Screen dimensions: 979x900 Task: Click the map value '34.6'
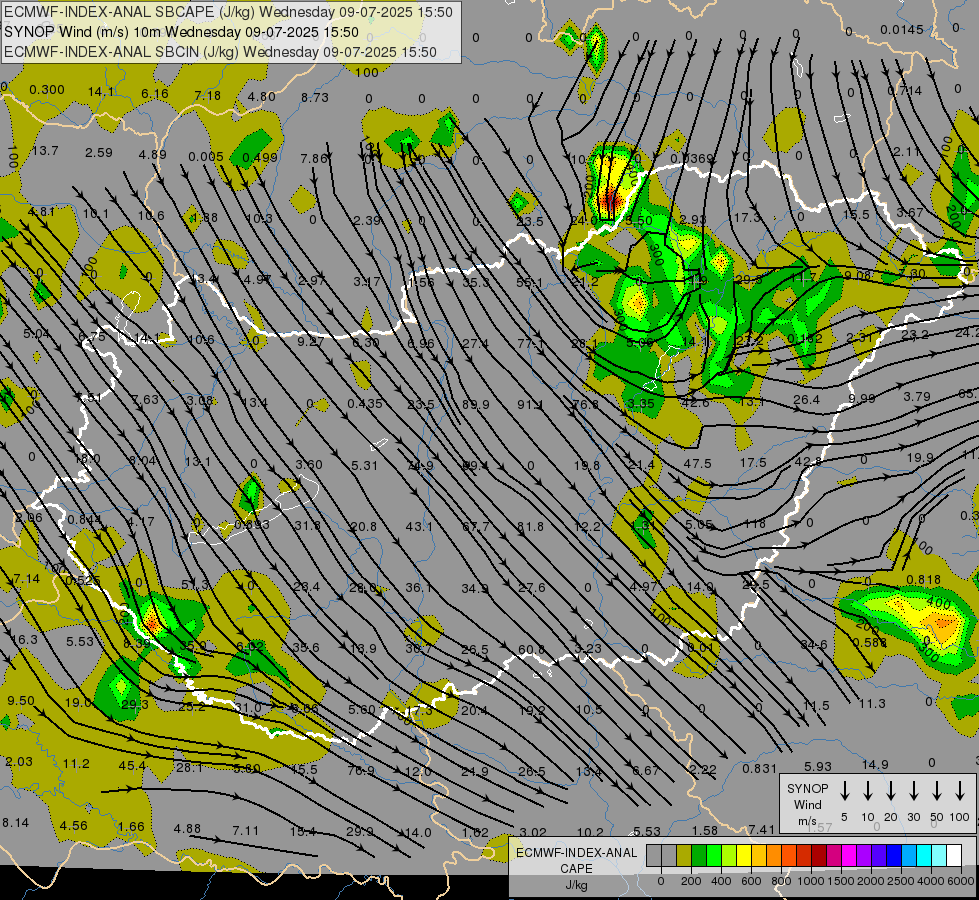(814, 645)
